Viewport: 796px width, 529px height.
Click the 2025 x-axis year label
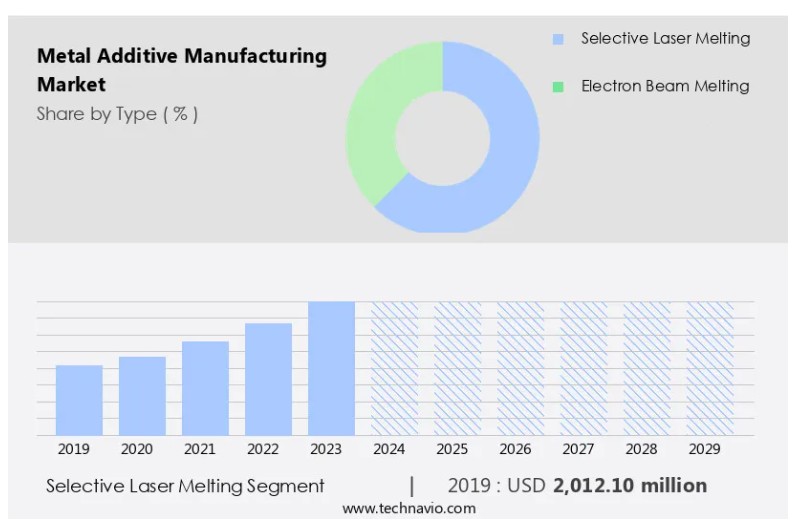[452, 450]
